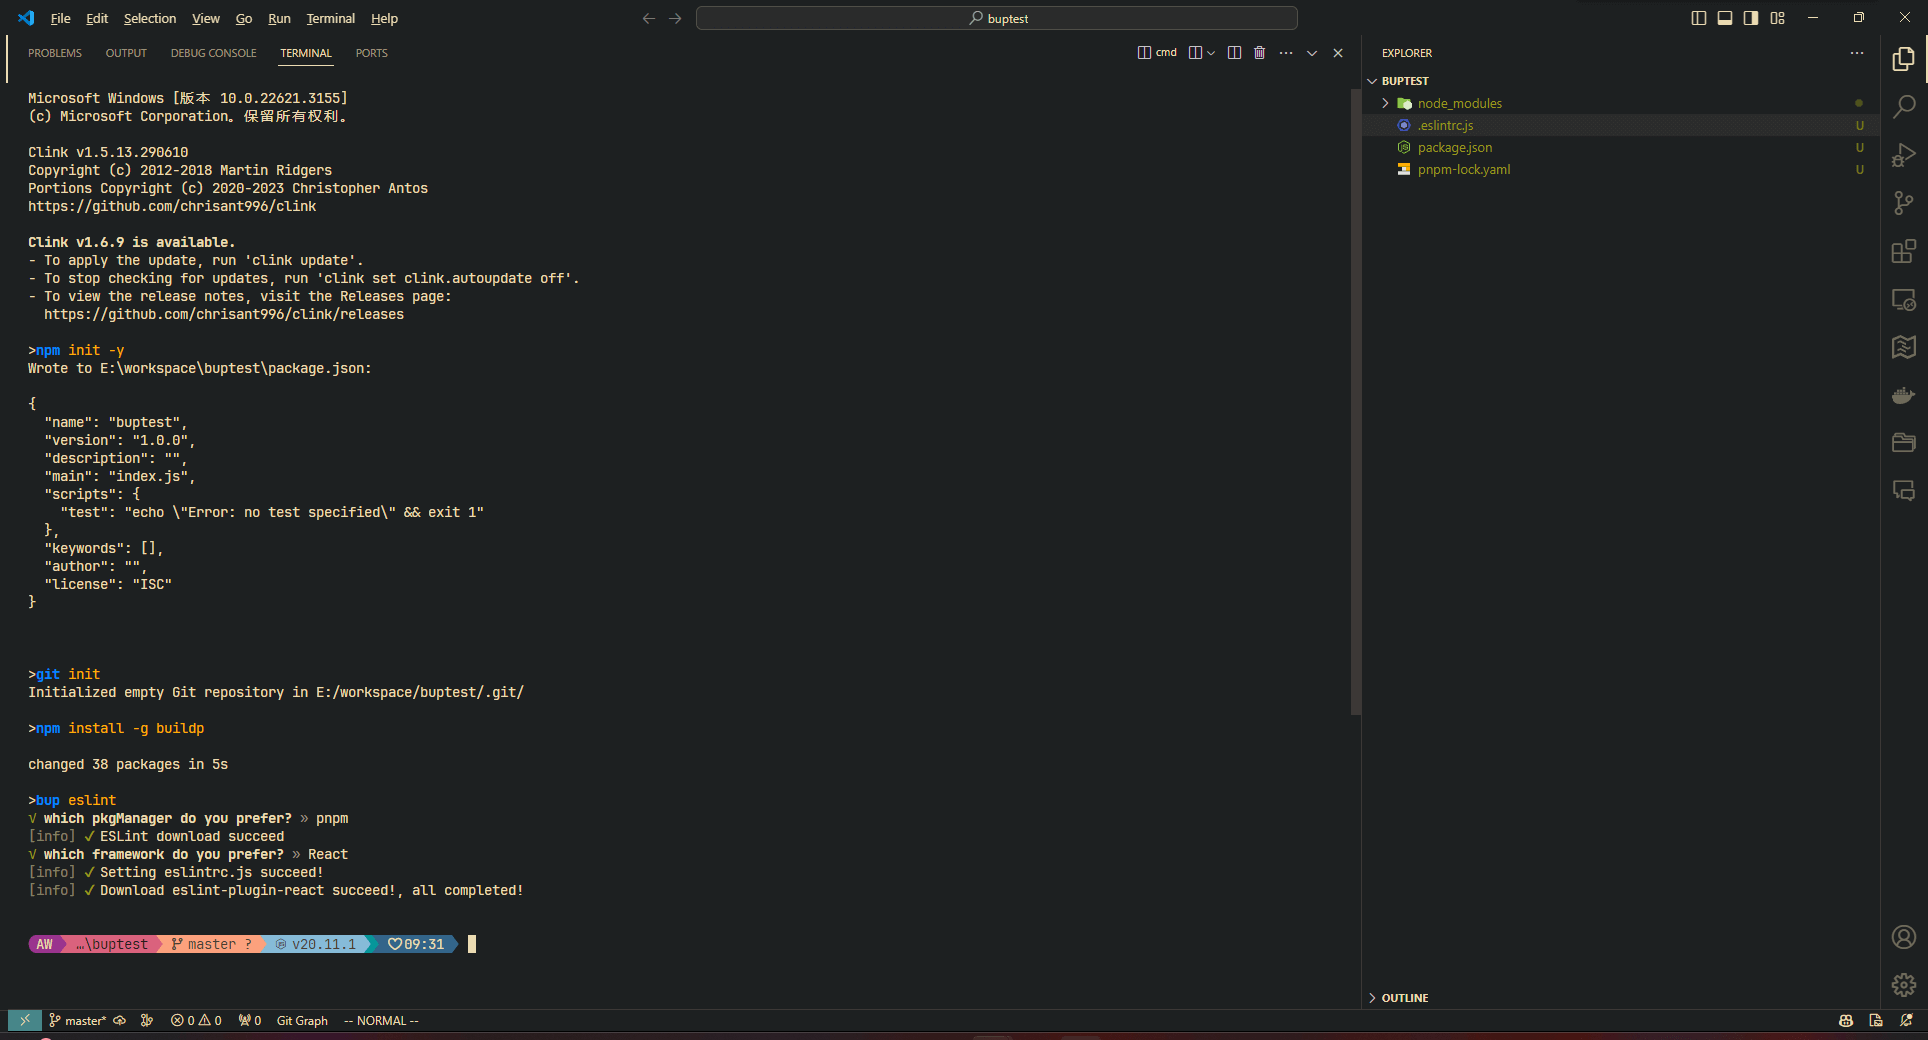1928x1040 pixels.
Task: Click the notifications bell in status bar
Action: pyautogui.click(x=1906, y=1020)
